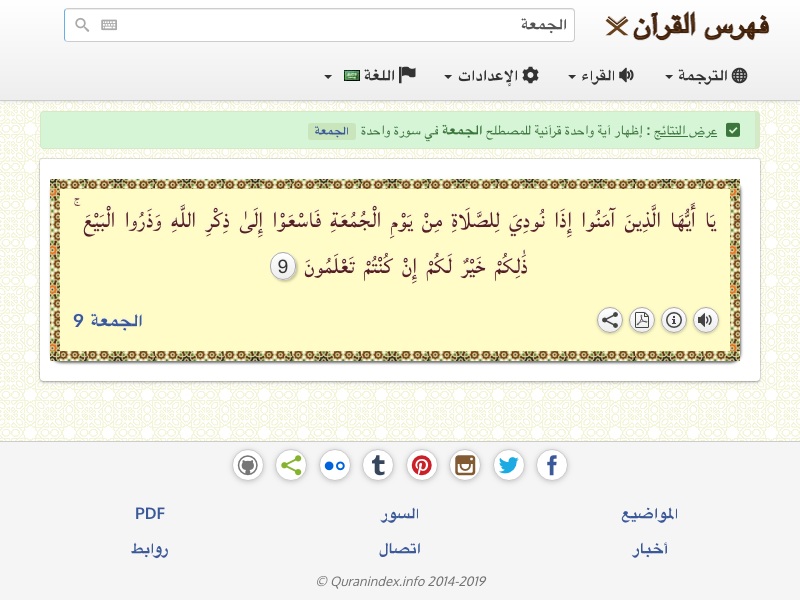This screenshot has height=600, width=800.
Task: Open the Pinterest footer icon
Action: (422, 465)
